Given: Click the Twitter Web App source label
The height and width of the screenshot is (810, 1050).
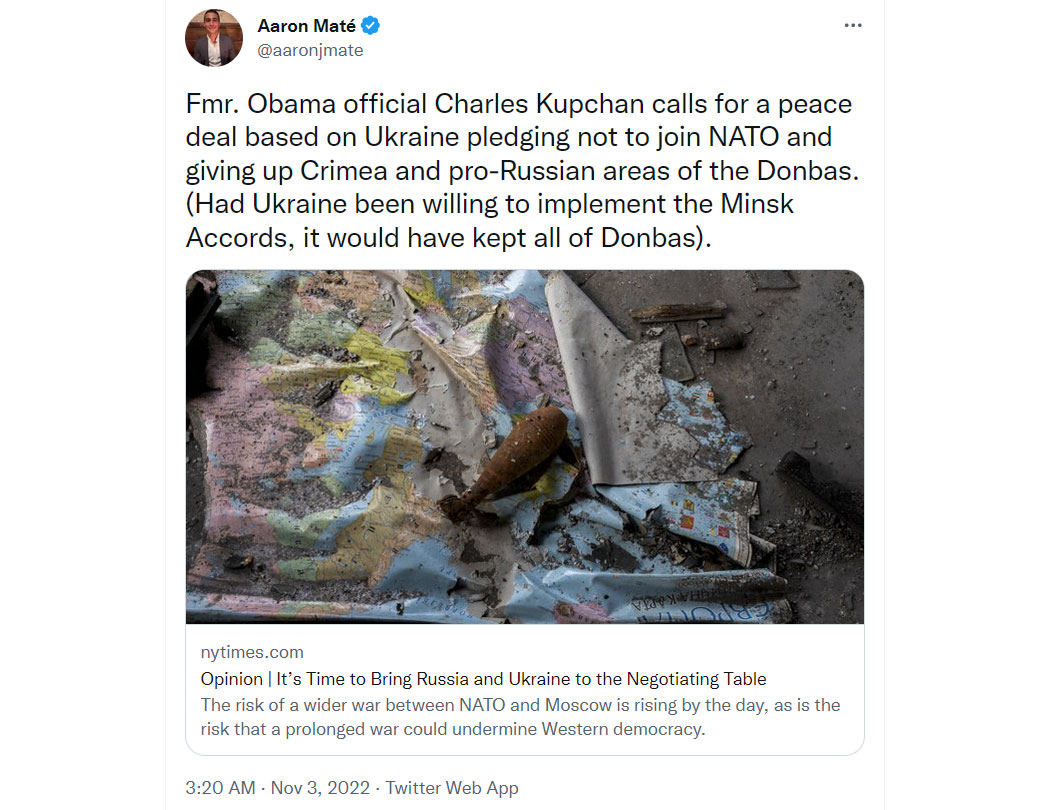Looking at the screenshot, I should tap(452, 788).
